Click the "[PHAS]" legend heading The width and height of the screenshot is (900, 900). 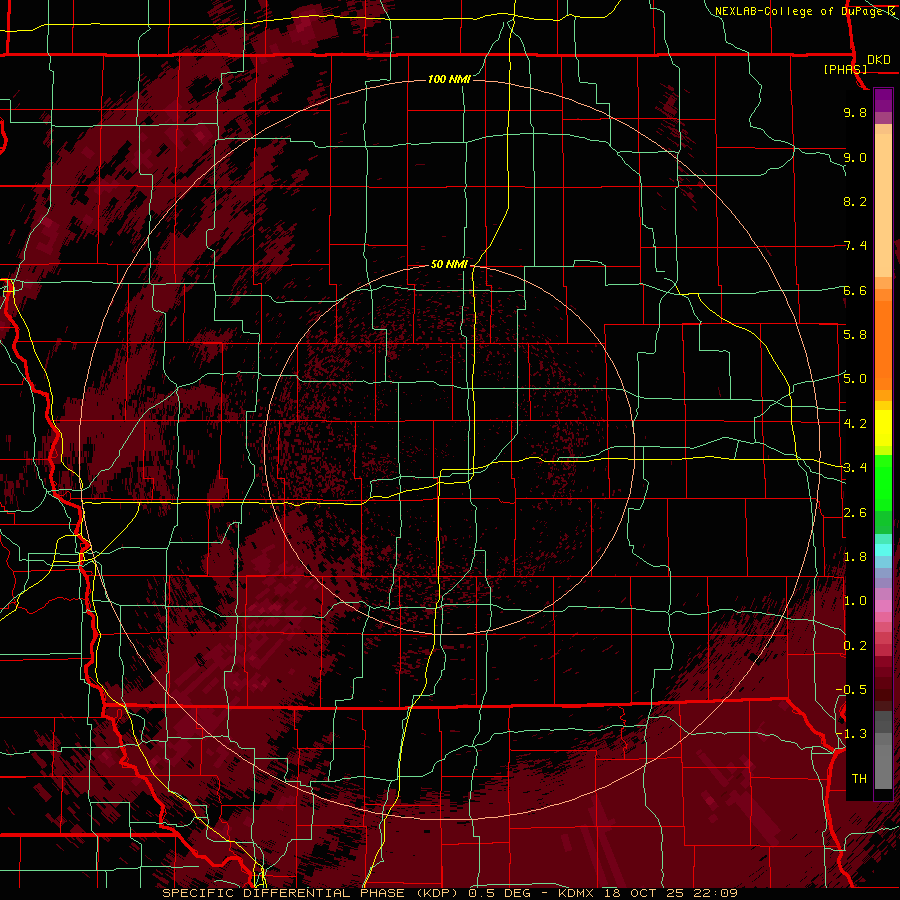click(x=845, y=69)
